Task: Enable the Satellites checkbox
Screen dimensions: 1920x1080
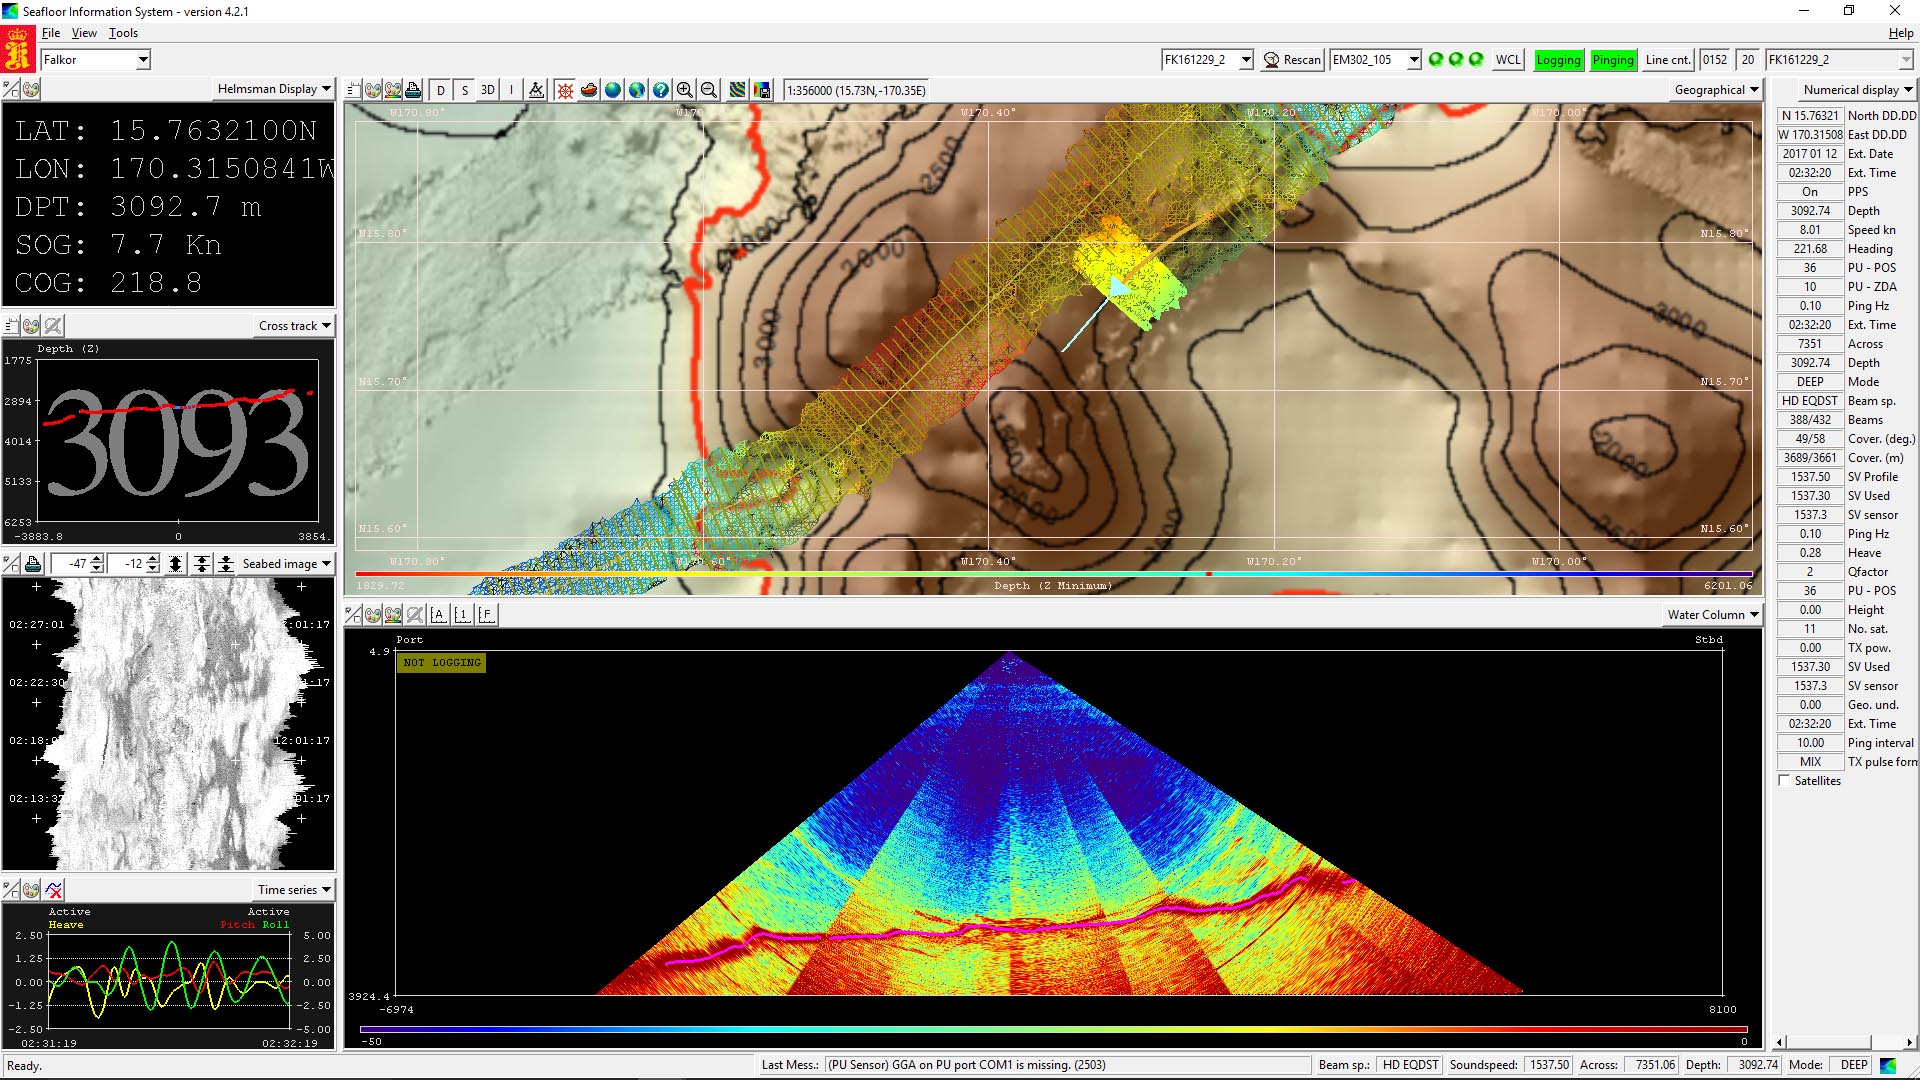Action: [x=1785, y=781]
